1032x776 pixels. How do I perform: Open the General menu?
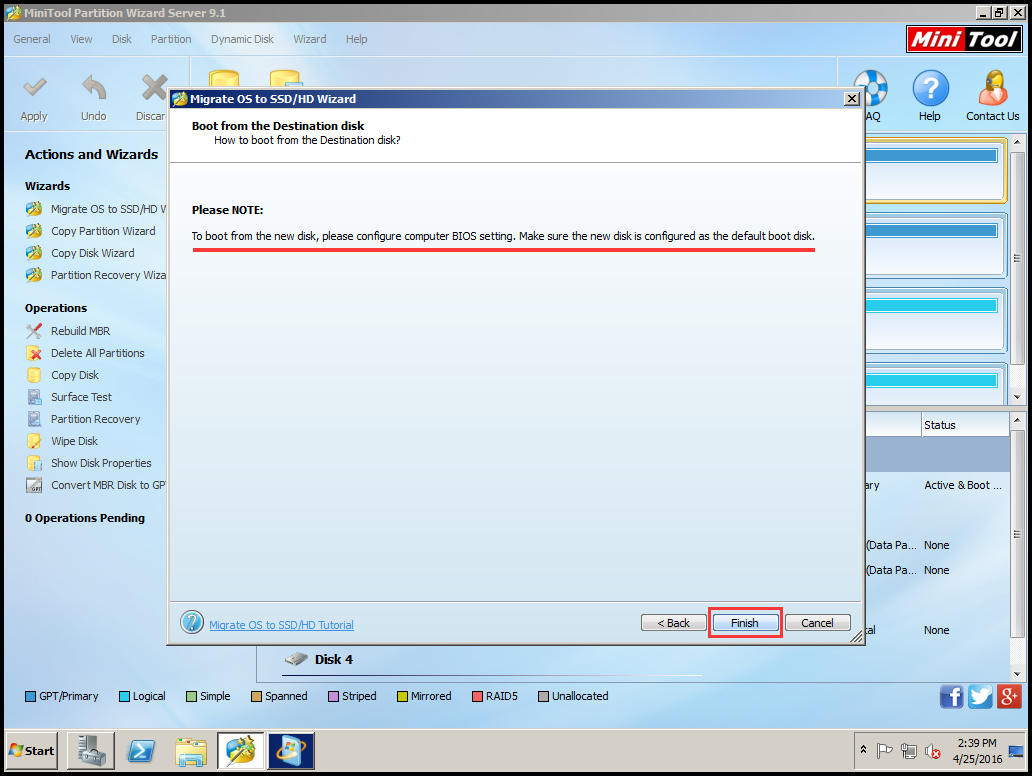pyautogui.click(x=32, y=39)
